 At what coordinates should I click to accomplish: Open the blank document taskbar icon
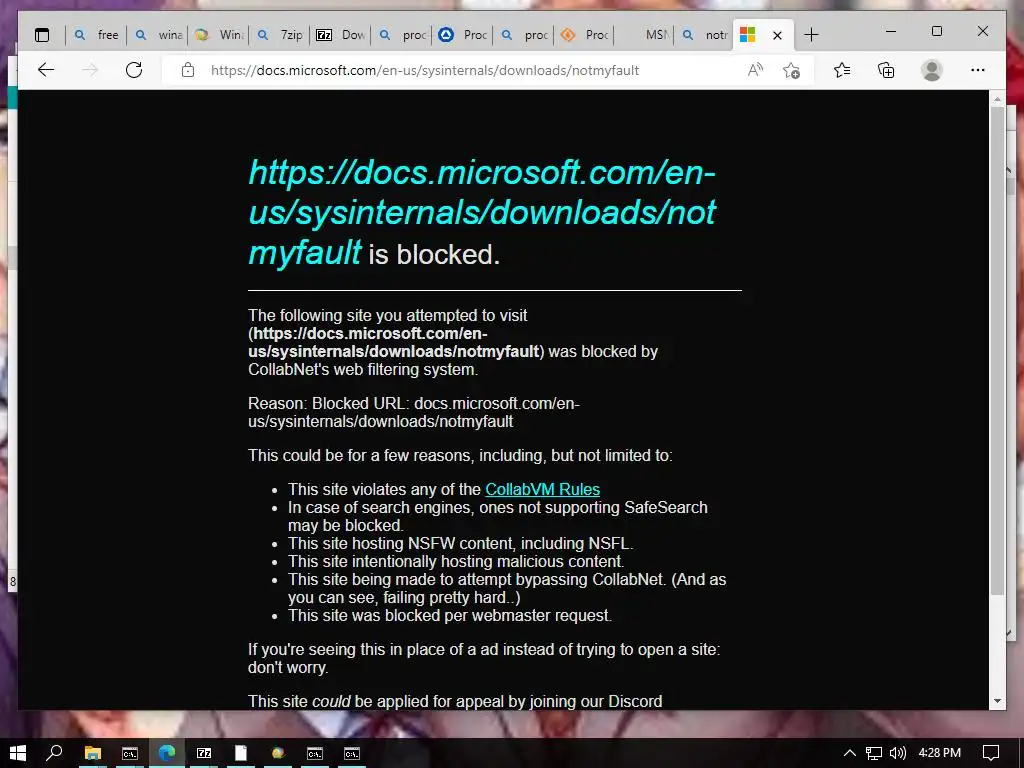pyautogui.click(x=241, y=753)
